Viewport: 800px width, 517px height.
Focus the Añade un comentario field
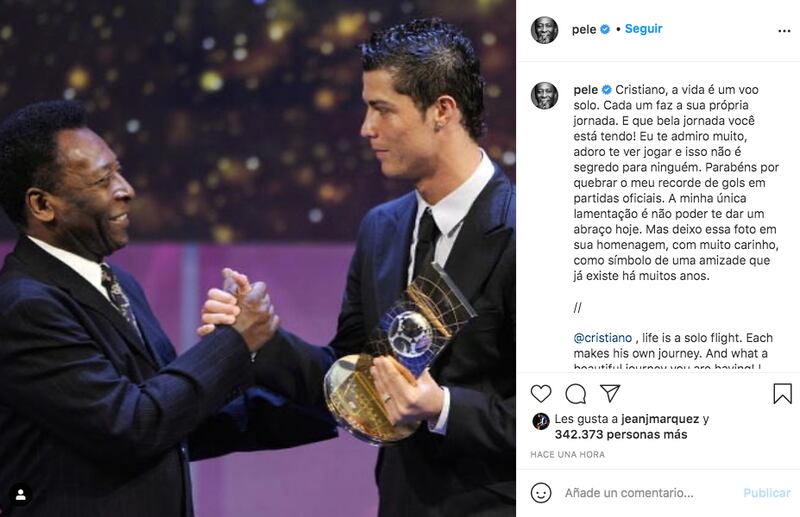(x=629, y=493)
